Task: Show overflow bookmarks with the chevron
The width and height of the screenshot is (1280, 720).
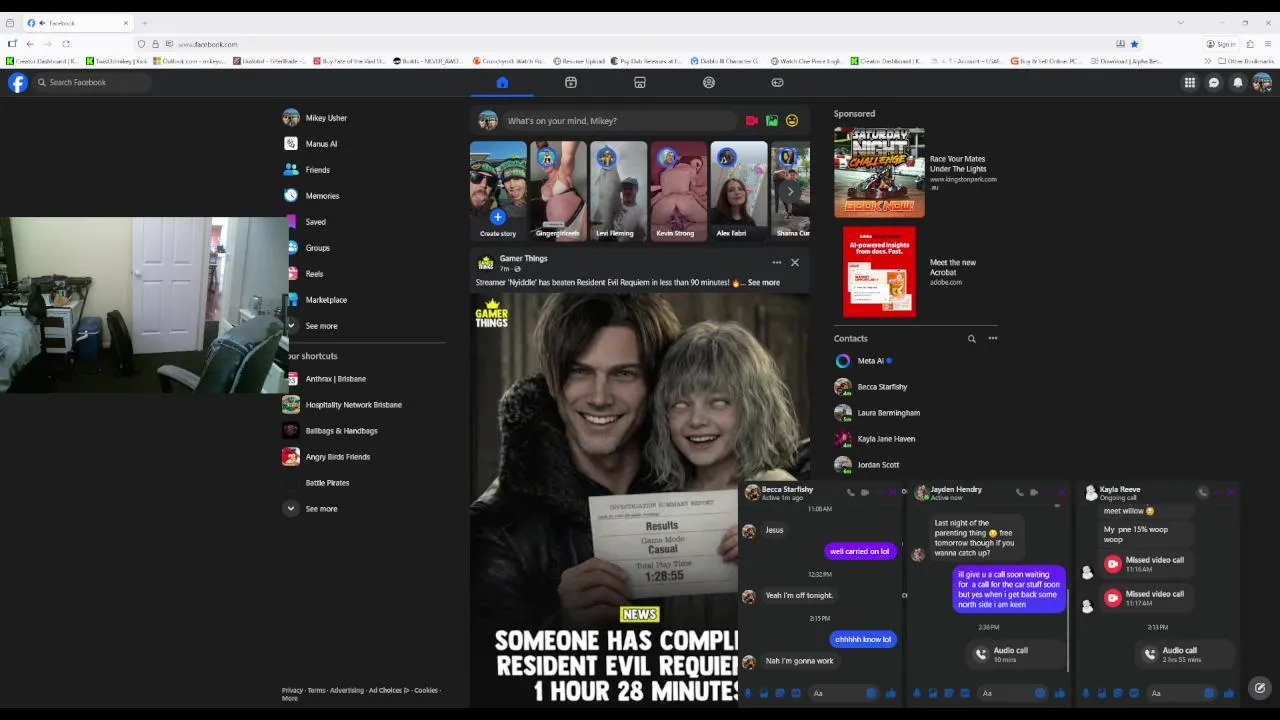Action: coord(1207,61)
